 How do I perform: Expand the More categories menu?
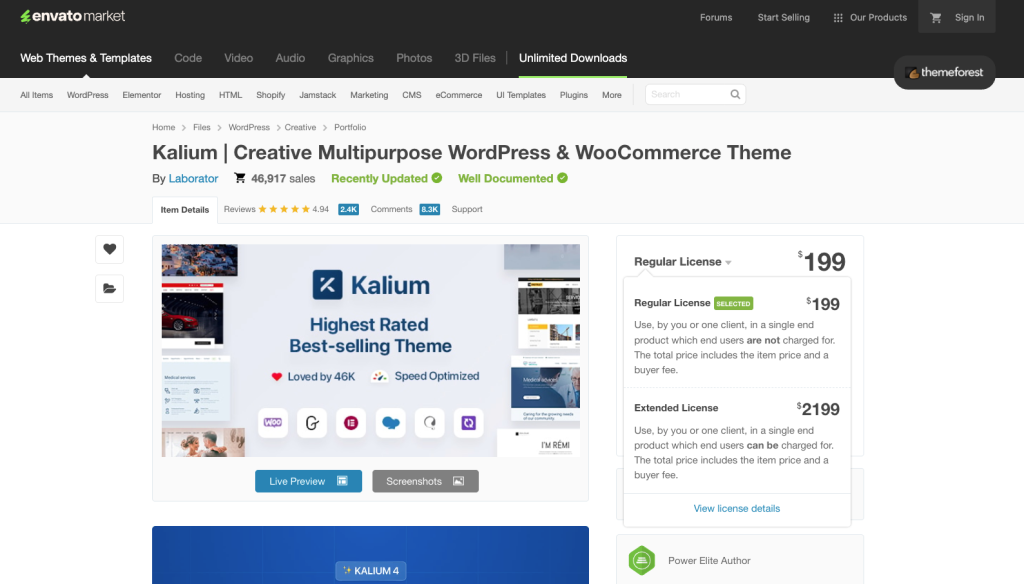[611, 94]
